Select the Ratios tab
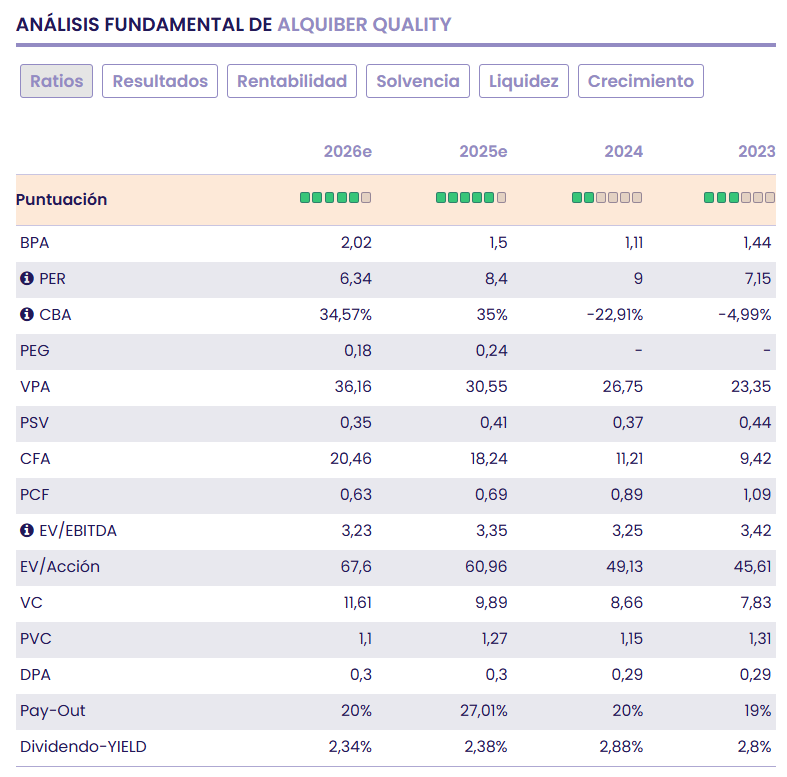Screen dimensions: 787x777 click(56, 81)
